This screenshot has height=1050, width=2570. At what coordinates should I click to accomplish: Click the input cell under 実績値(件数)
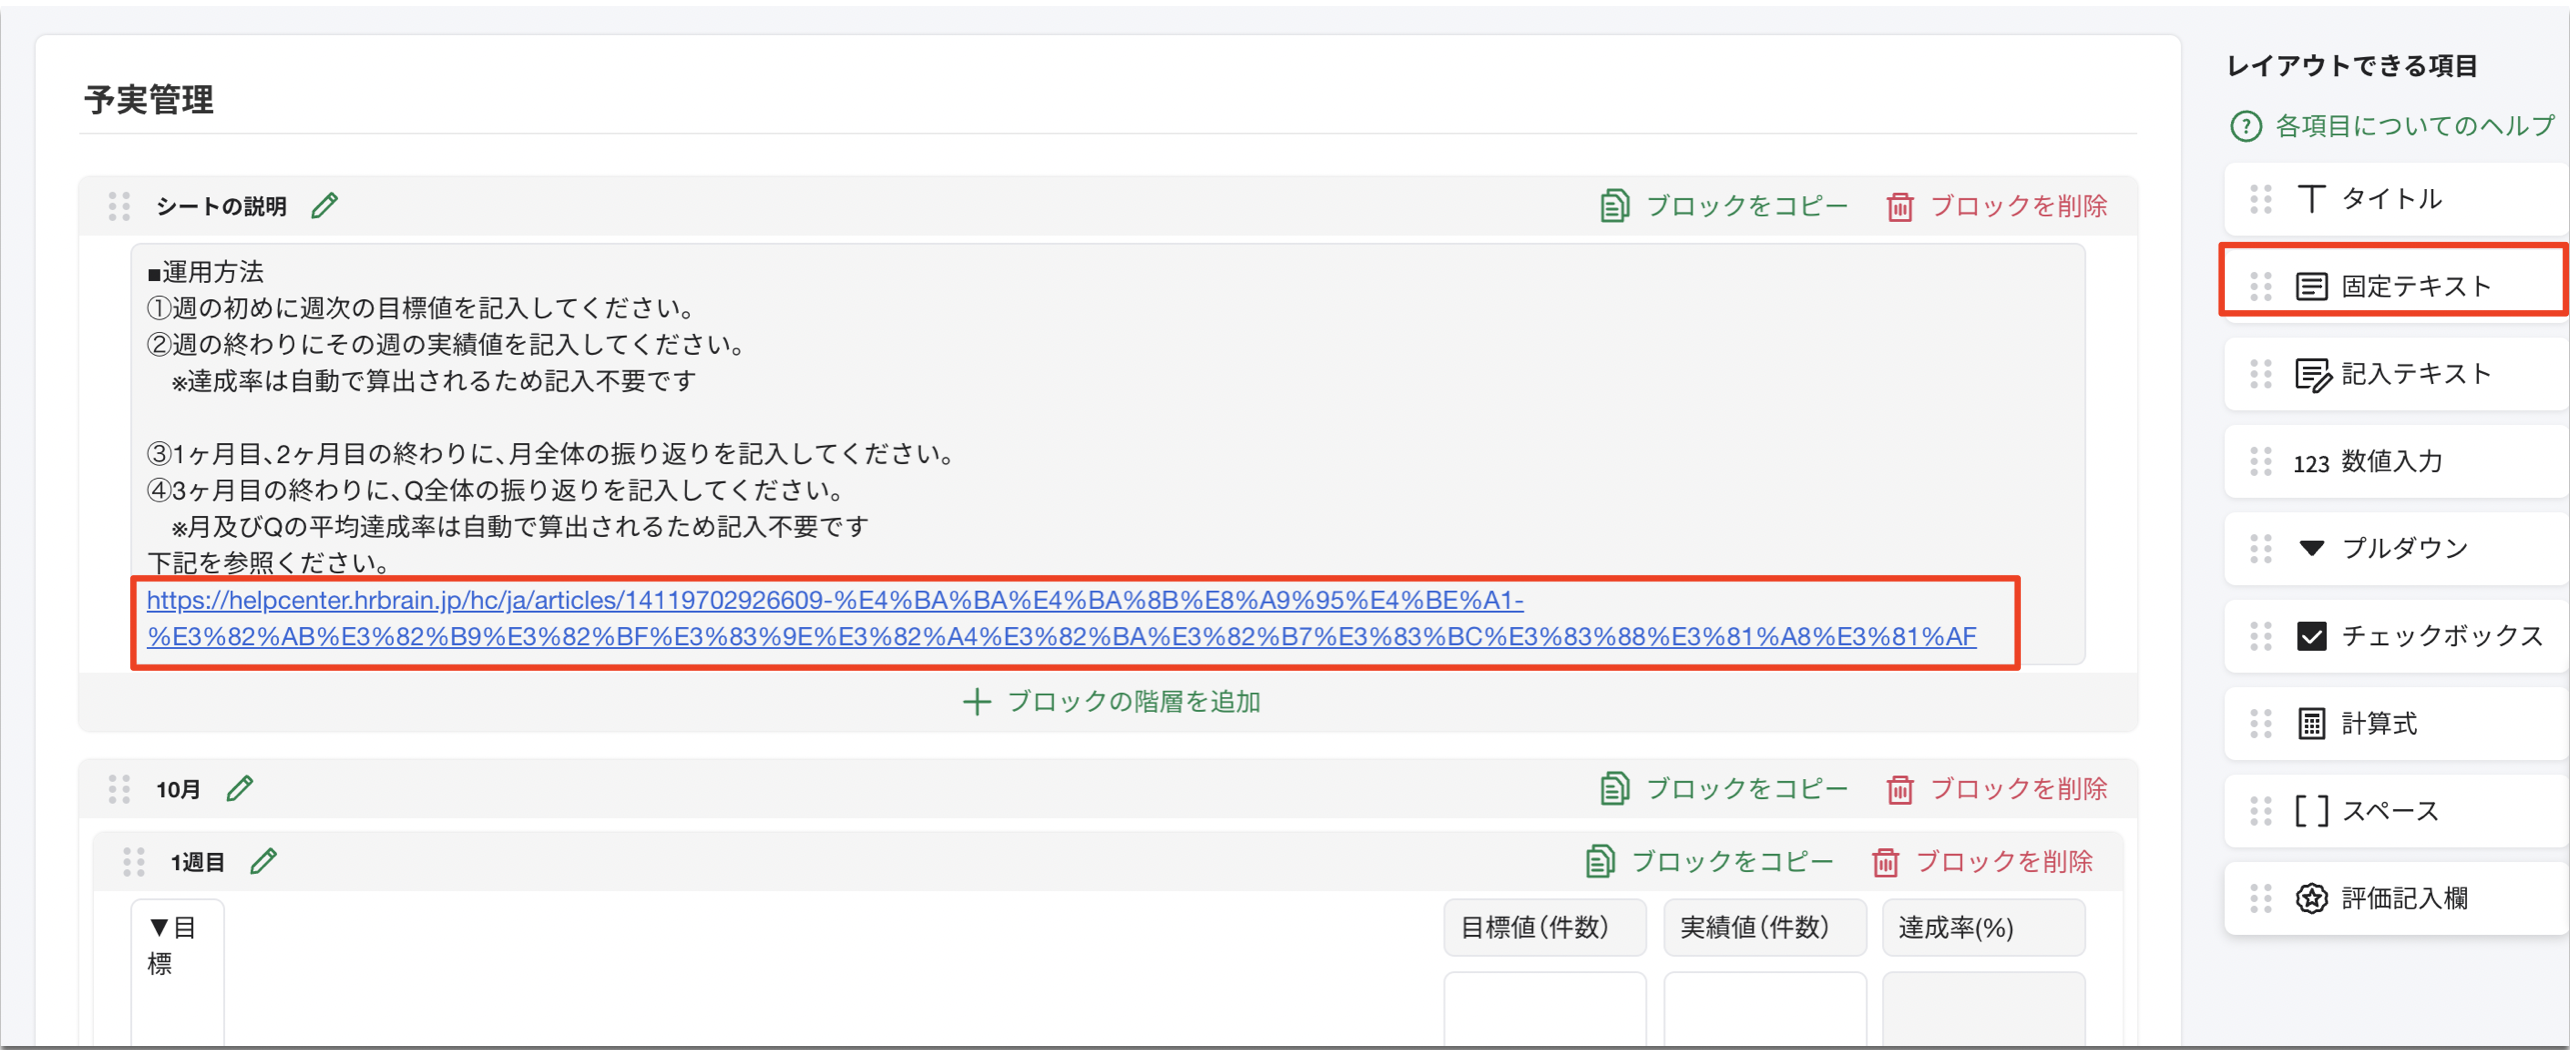pos(1764,1008)
